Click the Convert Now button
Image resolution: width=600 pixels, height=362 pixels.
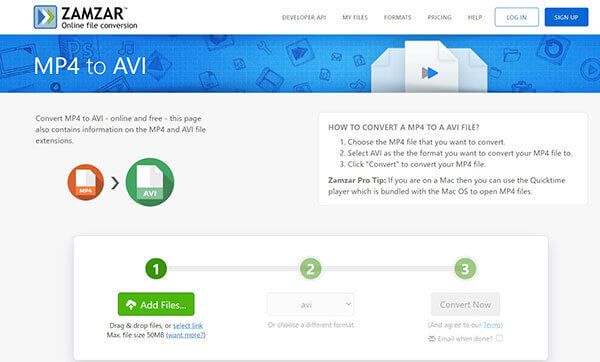[465, 305]
